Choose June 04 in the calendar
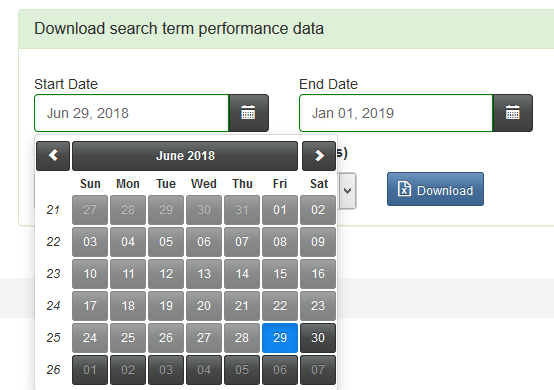The image size is (554, 390). 128,242
